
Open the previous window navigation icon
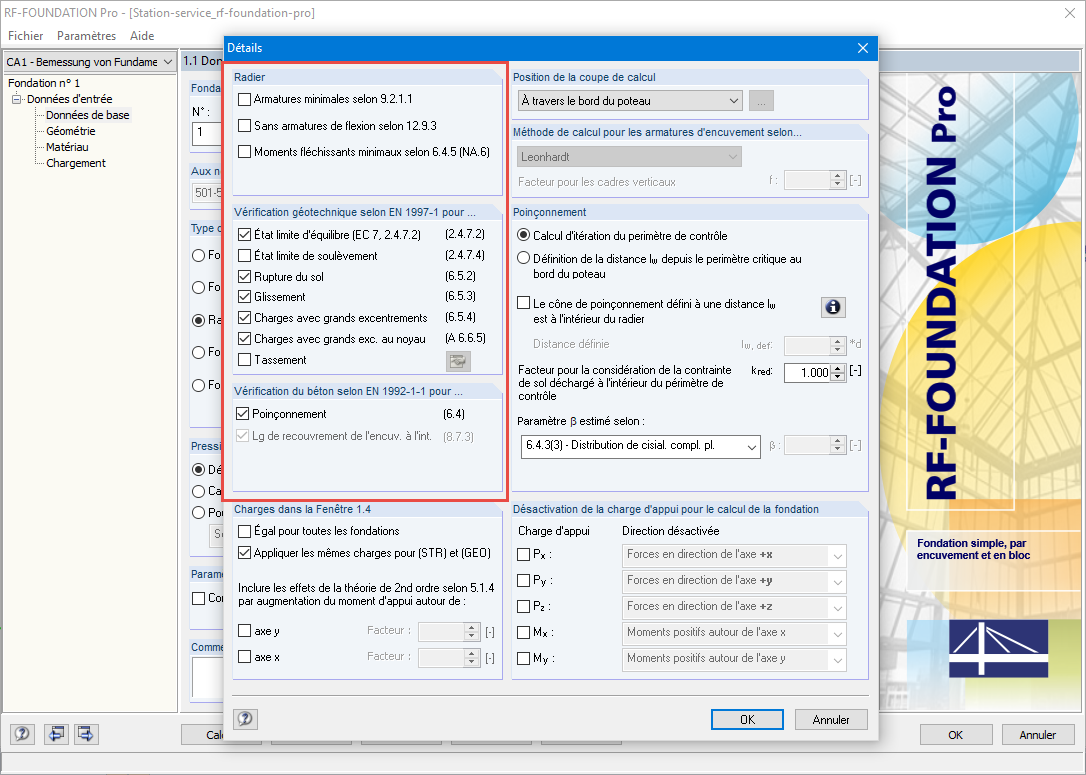click(56, 734)
